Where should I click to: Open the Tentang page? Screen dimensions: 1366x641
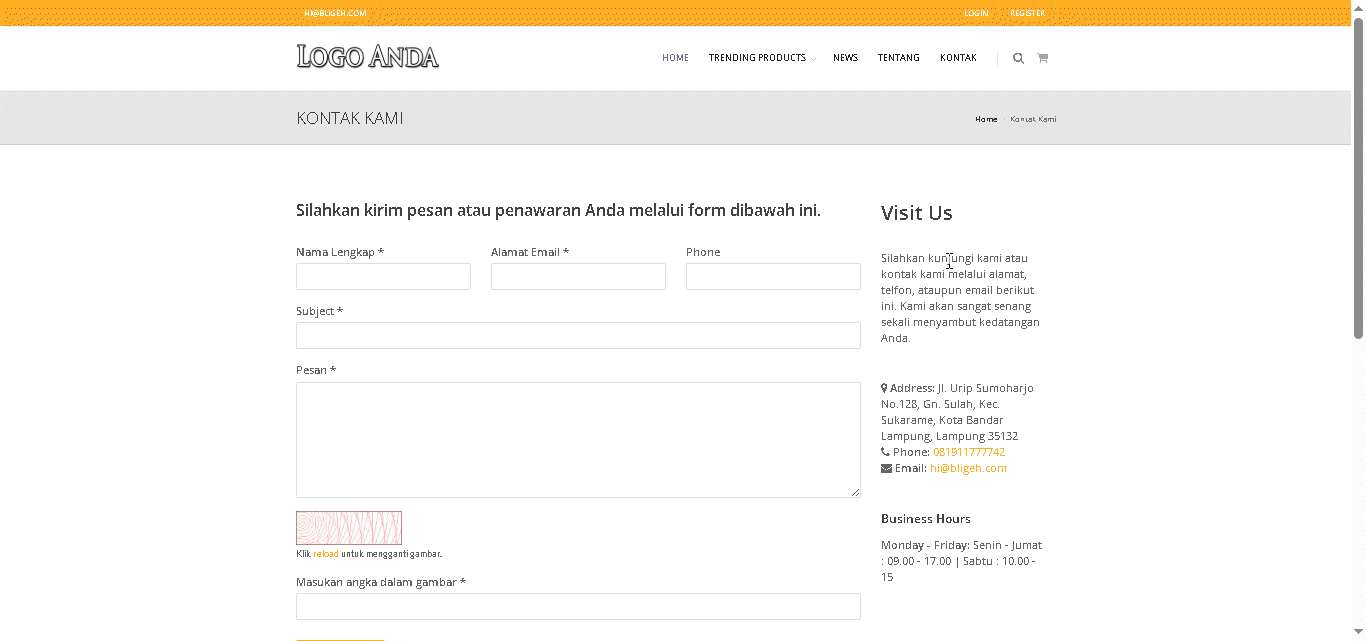click(898, 58)
